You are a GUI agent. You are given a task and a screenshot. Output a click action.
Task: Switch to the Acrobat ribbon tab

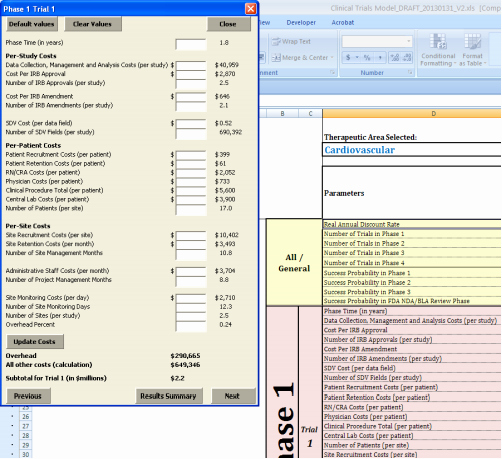click(343, 23)
